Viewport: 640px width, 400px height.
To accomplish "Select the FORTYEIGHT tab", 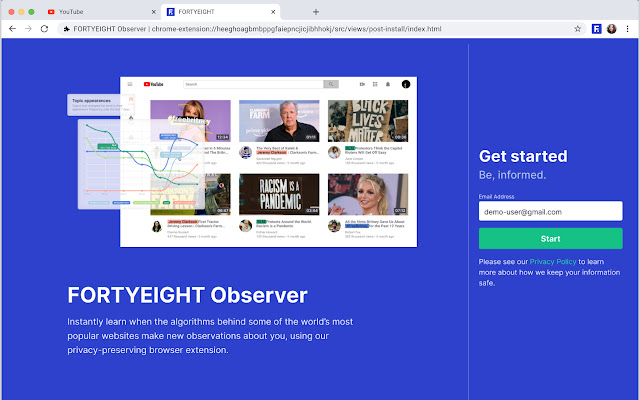I will pyautogui.click(x=221, y=12).
